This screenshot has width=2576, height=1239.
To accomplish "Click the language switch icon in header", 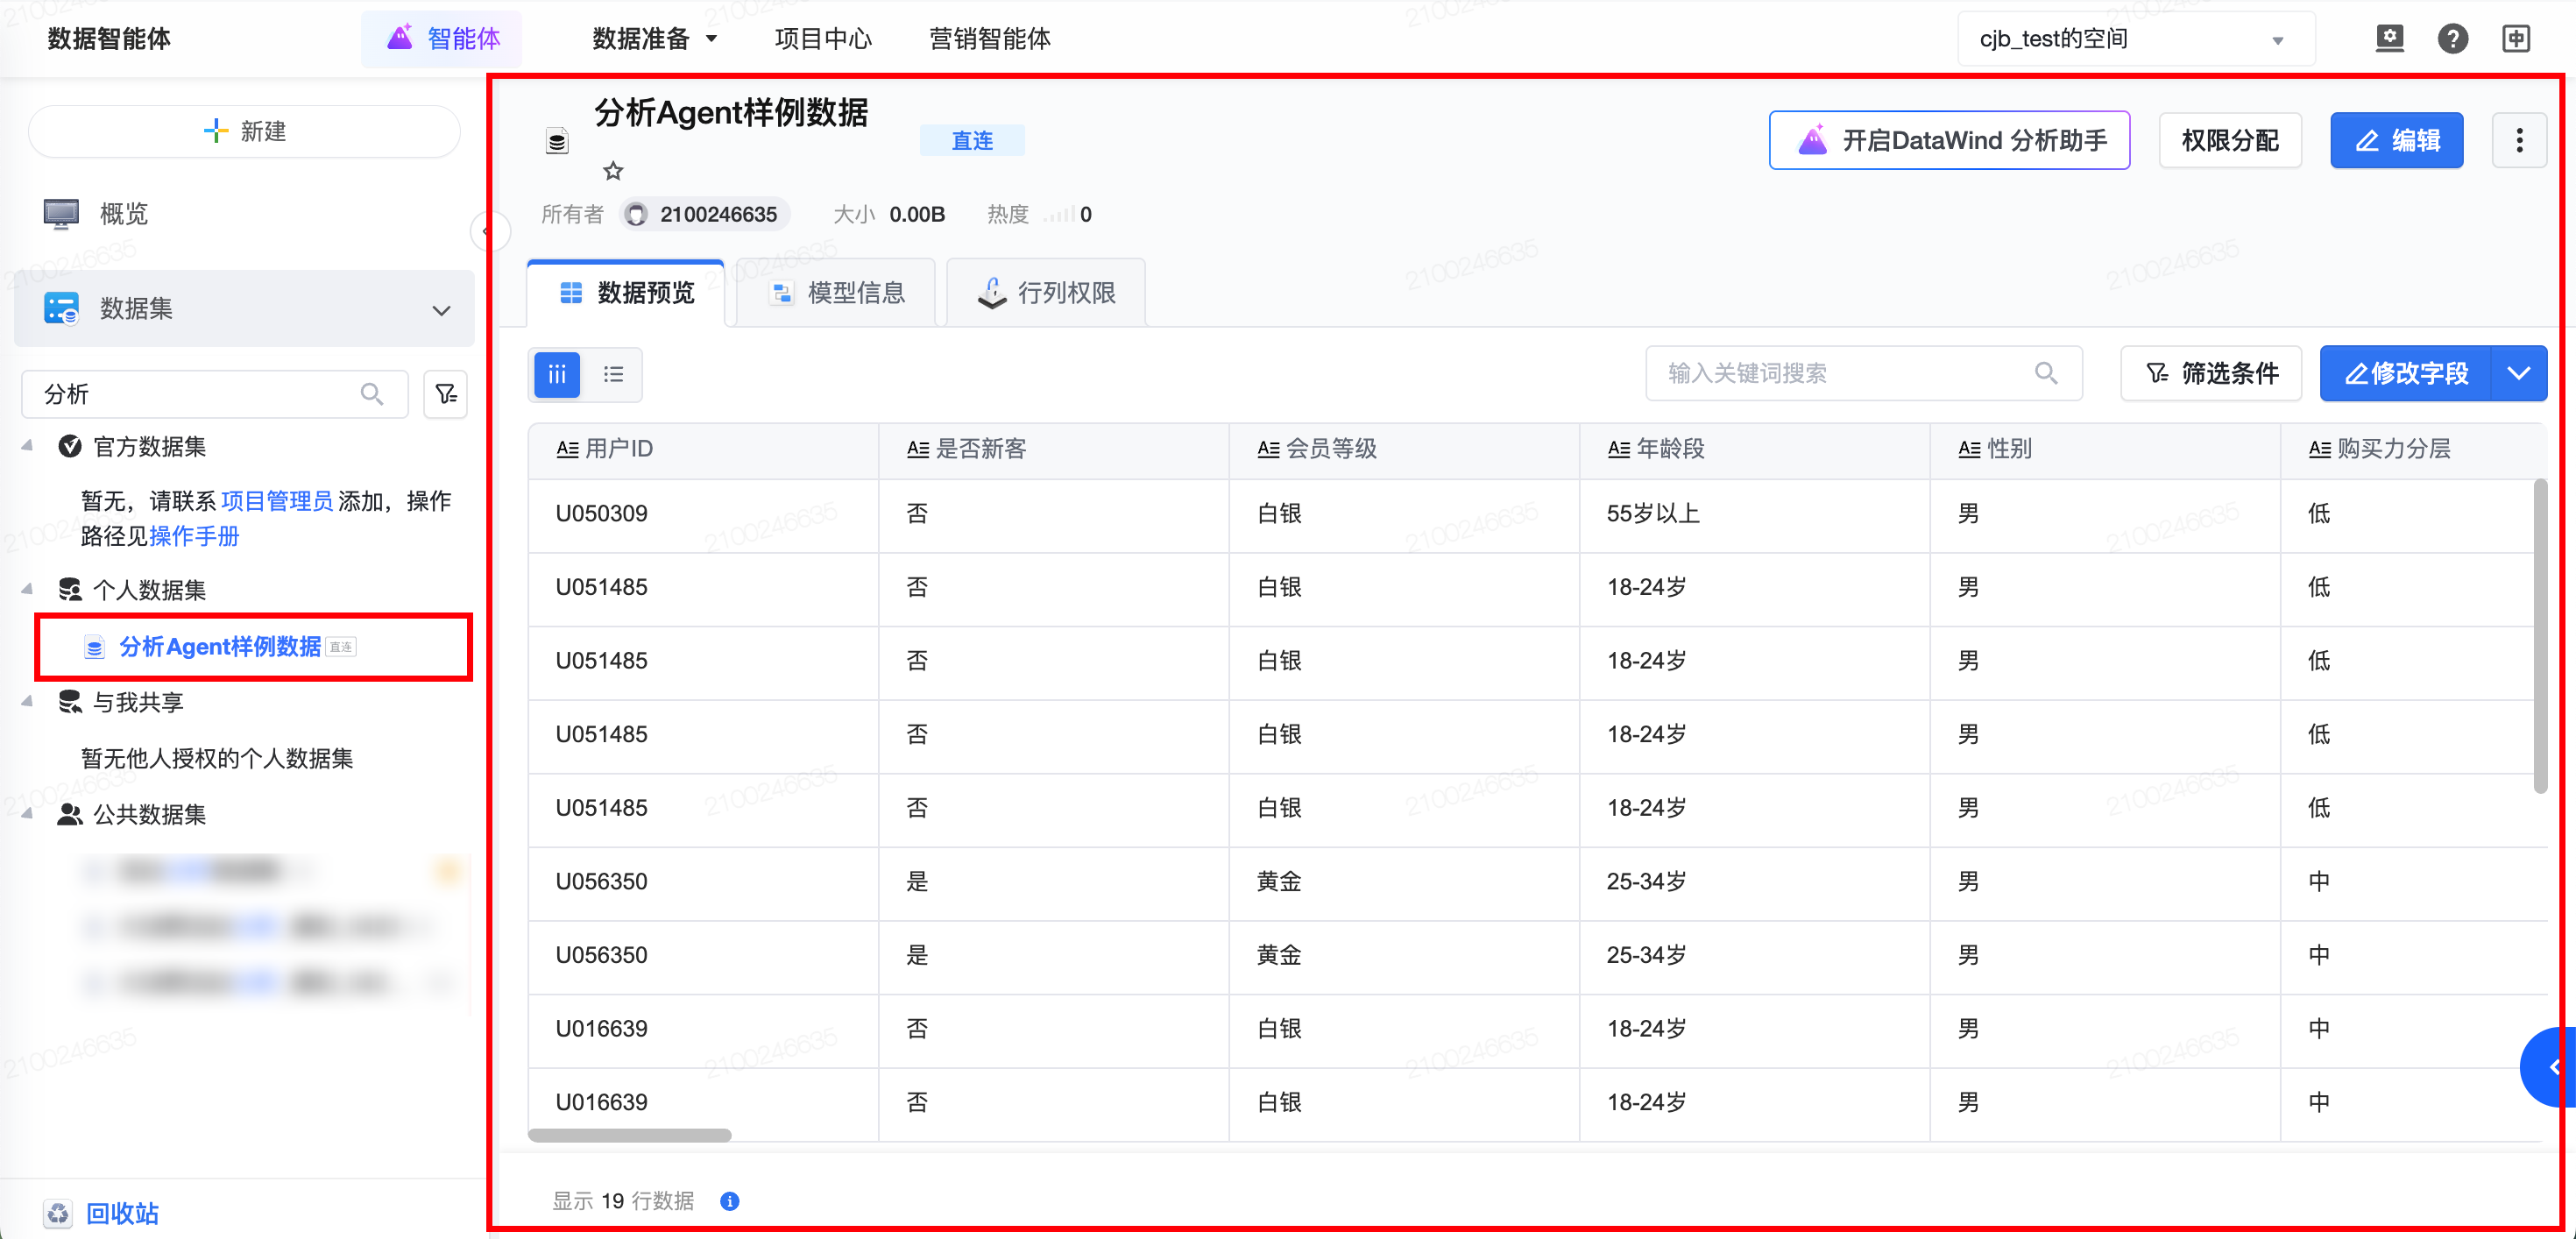I will tap(2516, 39).
